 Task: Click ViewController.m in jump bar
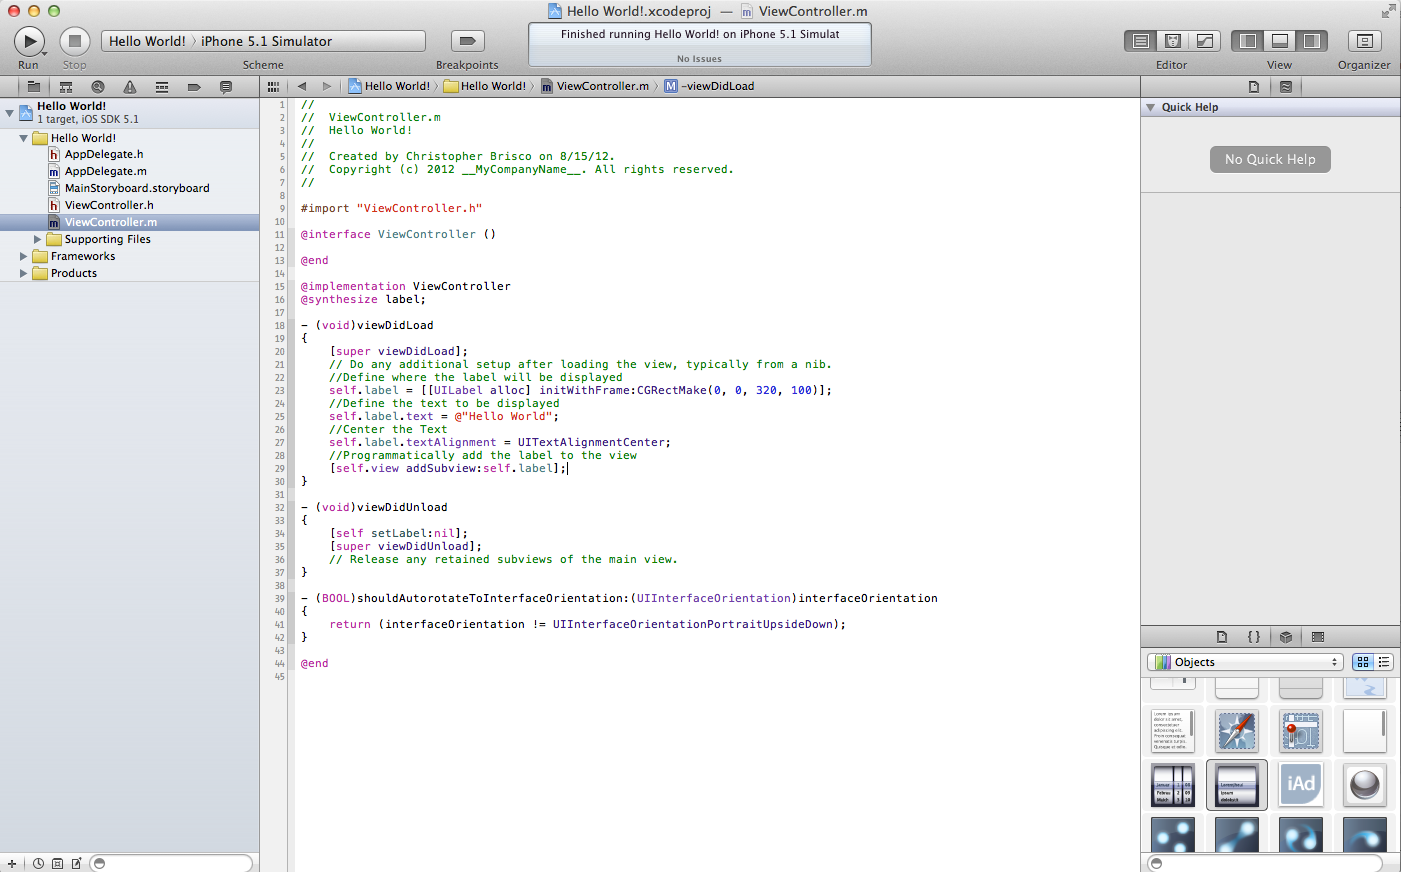pos(595,86)
